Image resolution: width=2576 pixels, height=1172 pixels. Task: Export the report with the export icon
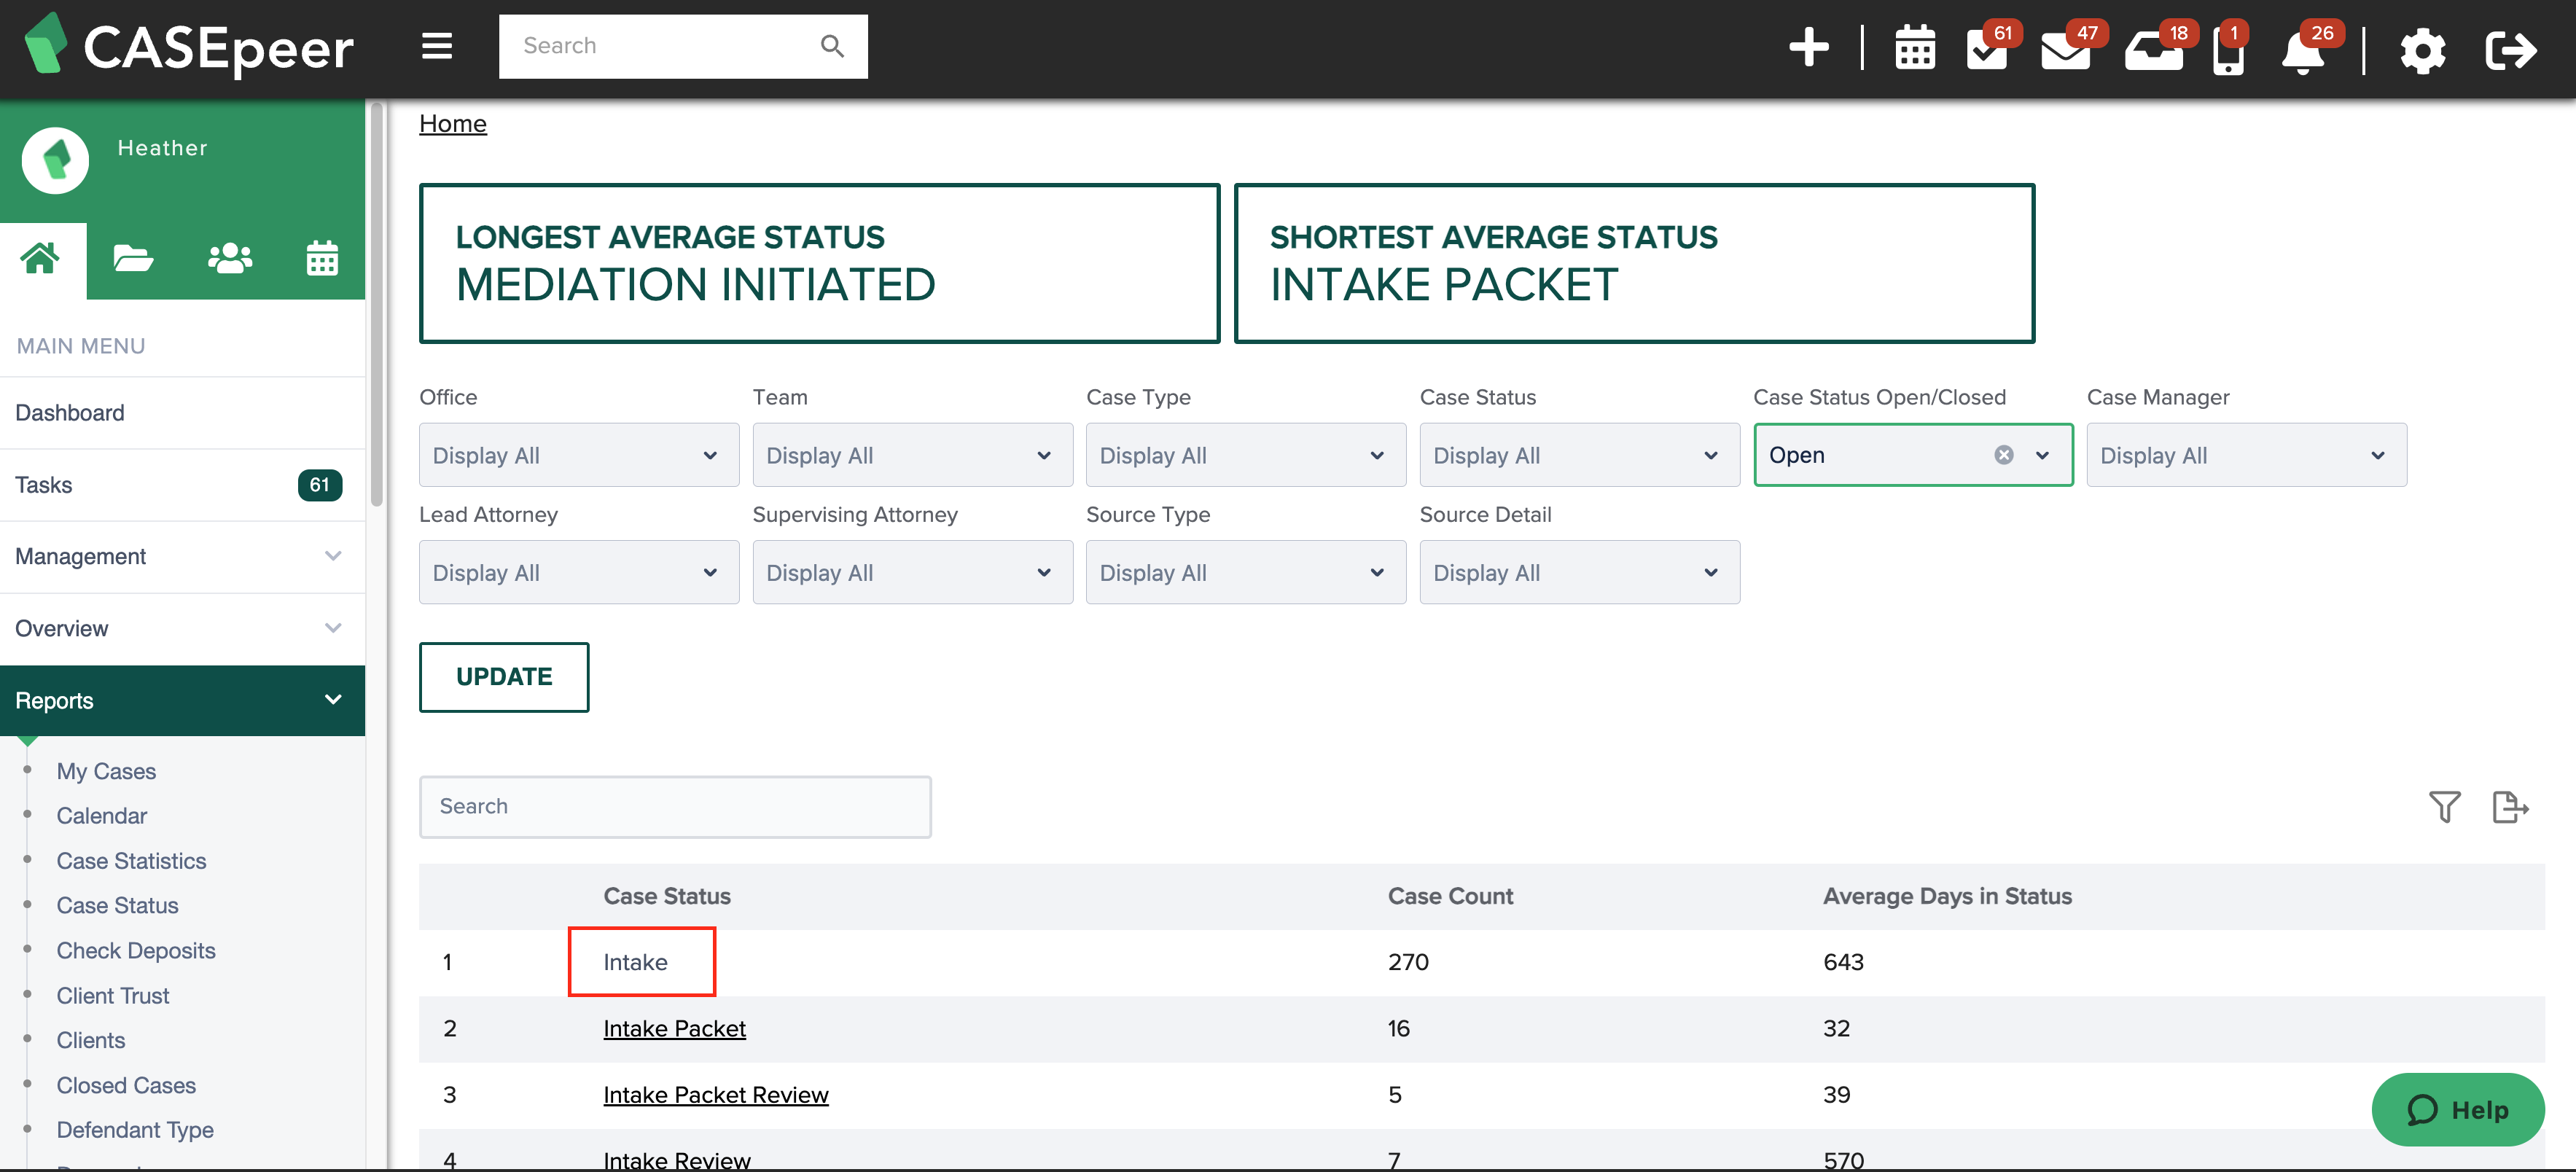pyautogui.click(x=2510, y=806)
